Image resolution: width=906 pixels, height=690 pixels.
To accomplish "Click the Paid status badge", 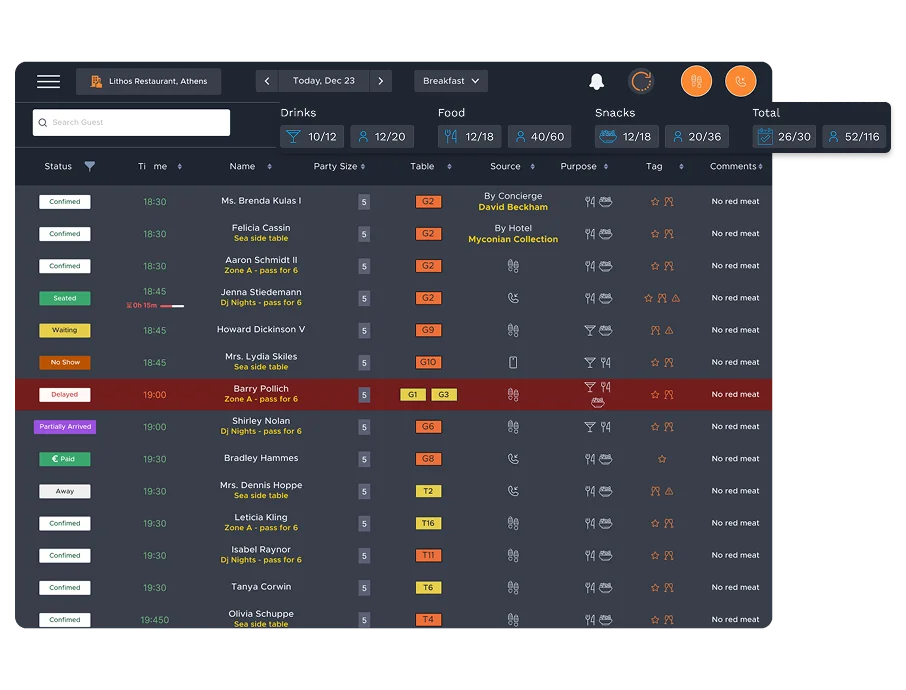I will click(65, 459).
